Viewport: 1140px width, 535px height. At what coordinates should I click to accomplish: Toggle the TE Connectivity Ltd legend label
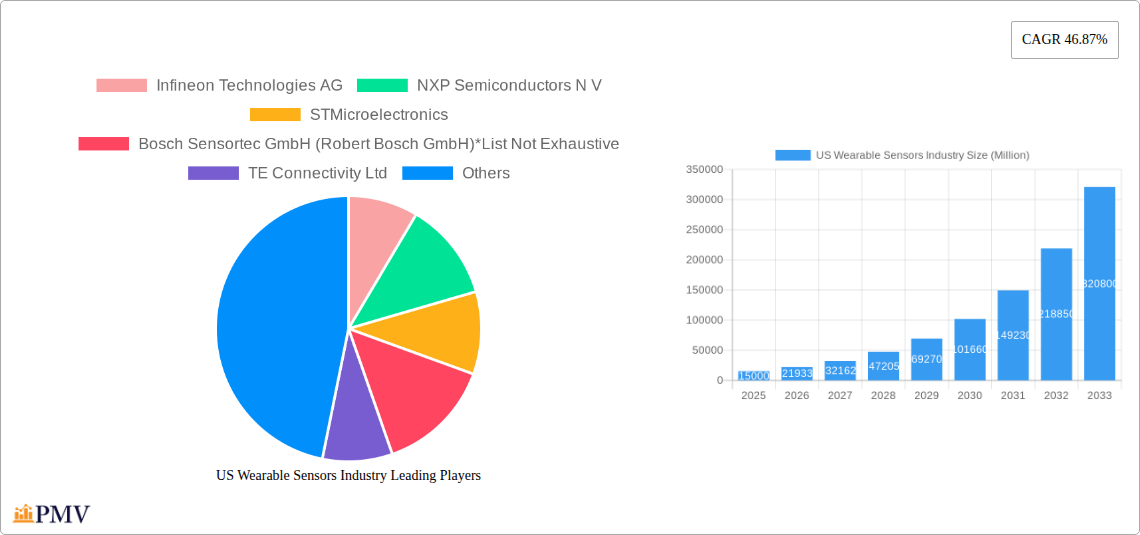[317, 173]
